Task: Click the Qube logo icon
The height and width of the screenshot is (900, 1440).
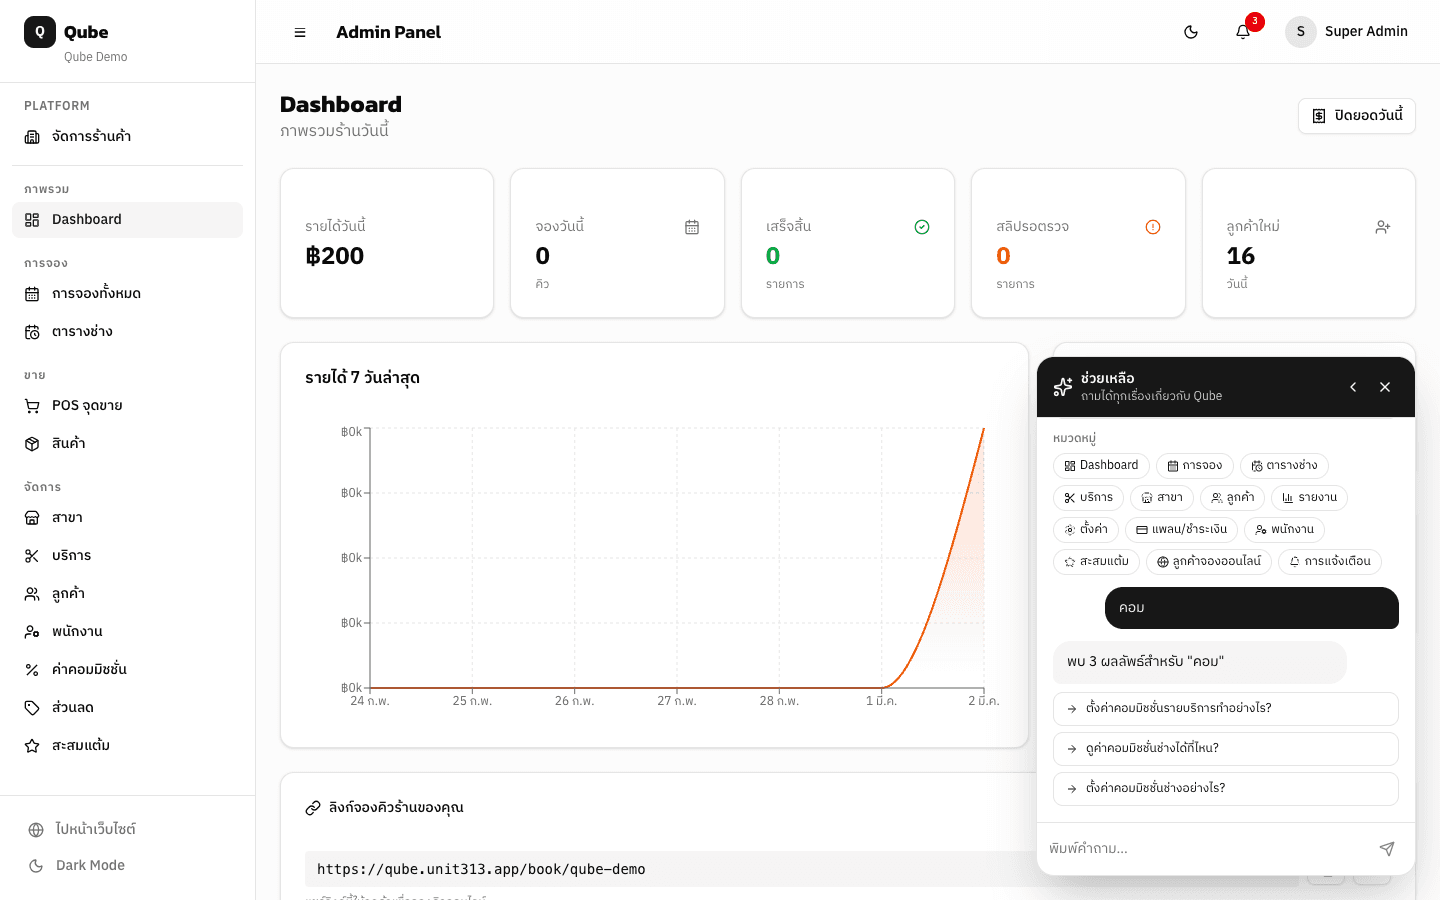Action: pos(40,32)
